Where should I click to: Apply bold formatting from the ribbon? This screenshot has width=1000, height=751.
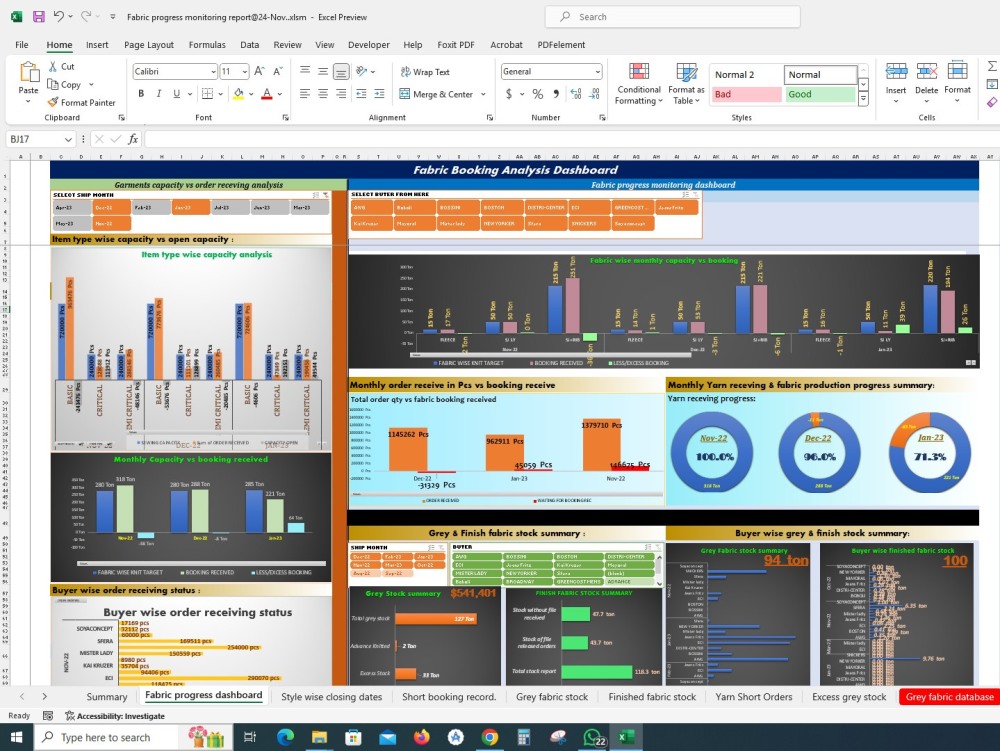click(x=141, y=92)
